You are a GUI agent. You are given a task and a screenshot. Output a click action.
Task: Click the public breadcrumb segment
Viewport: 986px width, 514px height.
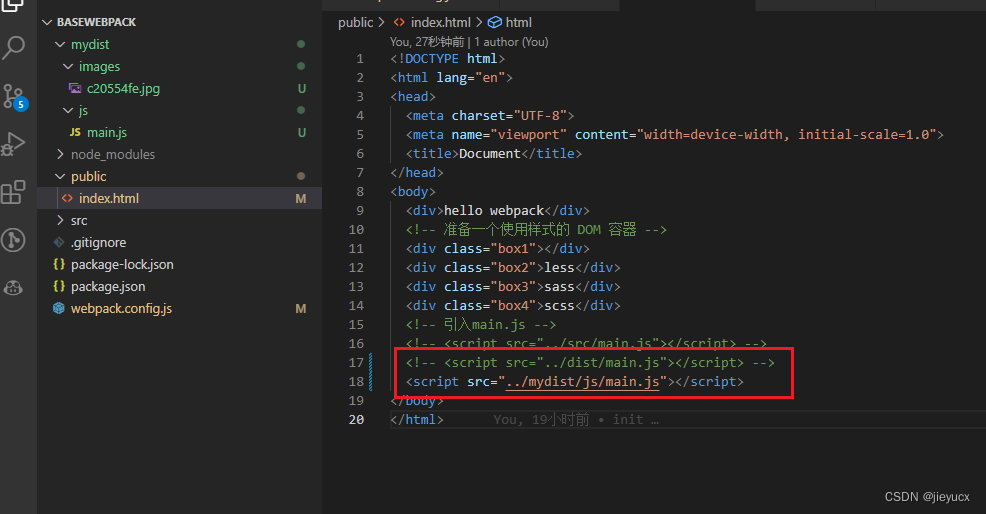(x=355, y=23)
